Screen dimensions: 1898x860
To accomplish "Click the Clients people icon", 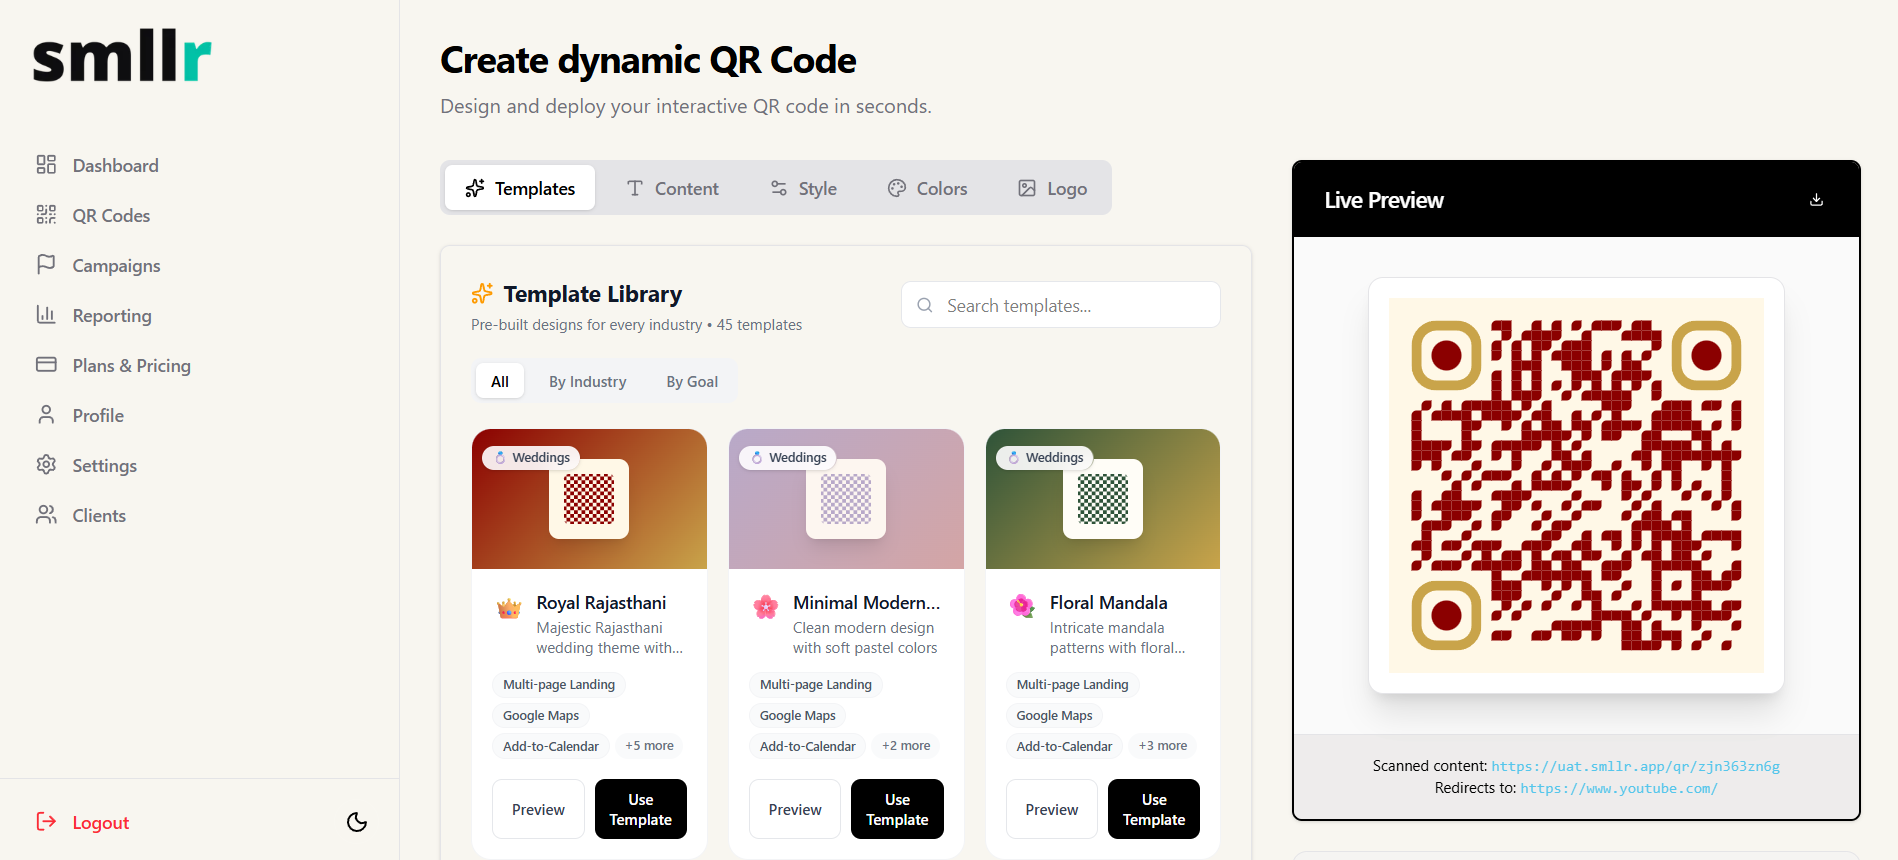I will 46,514.
